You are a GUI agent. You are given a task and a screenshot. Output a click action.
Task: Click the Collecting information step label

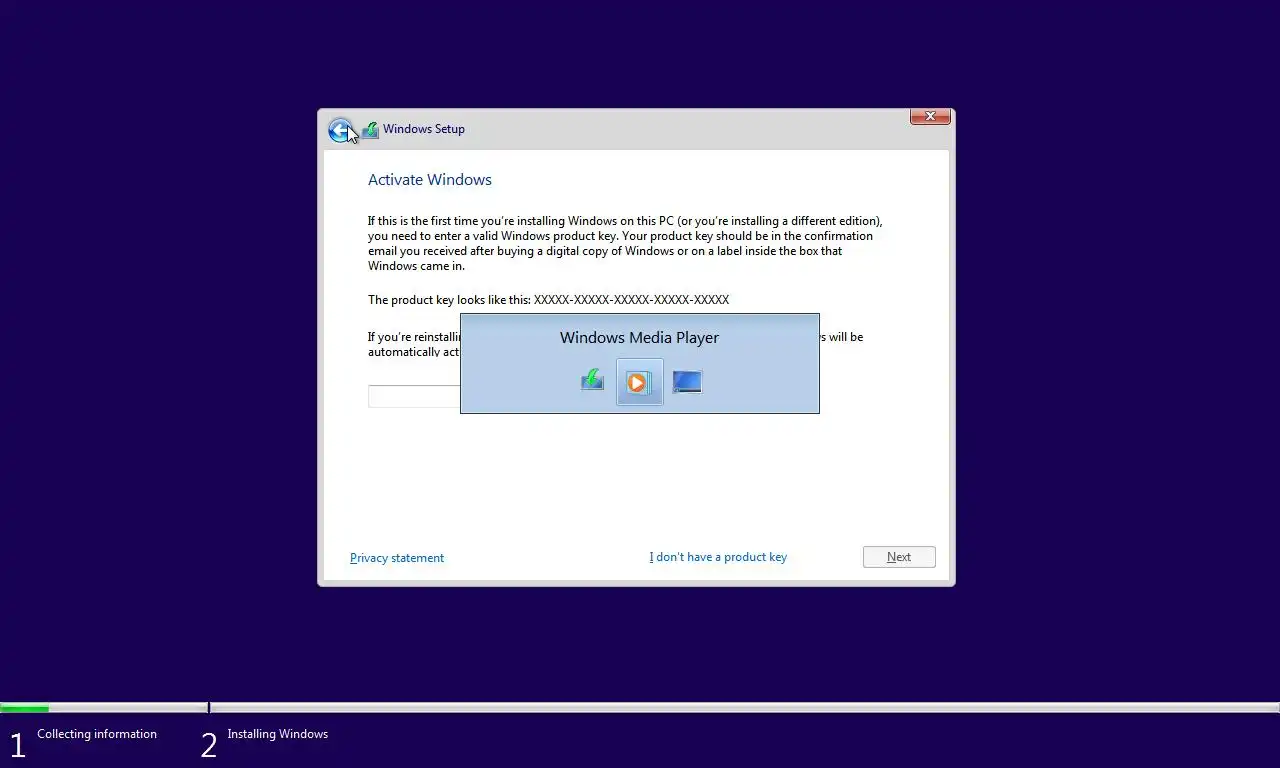click(x=97, y=734)
